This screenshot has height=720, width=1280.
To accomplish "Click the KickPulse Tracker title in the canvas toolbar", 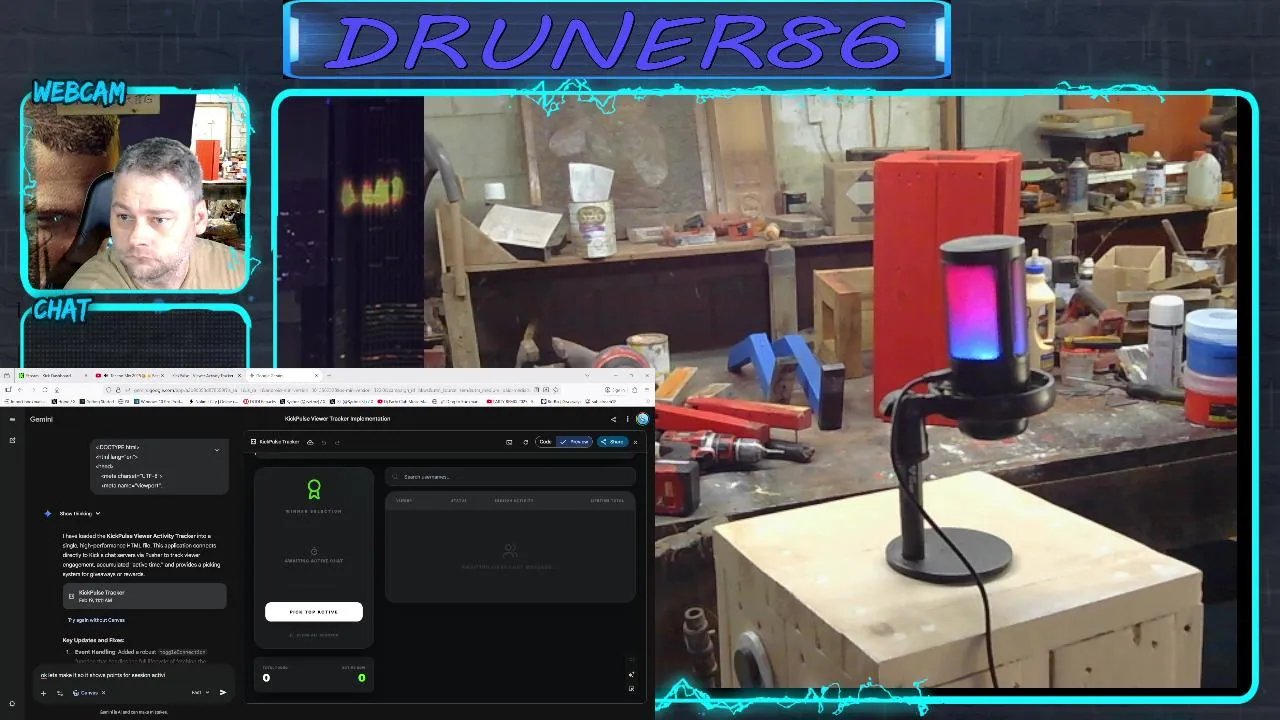I will [x=279, y=442].
